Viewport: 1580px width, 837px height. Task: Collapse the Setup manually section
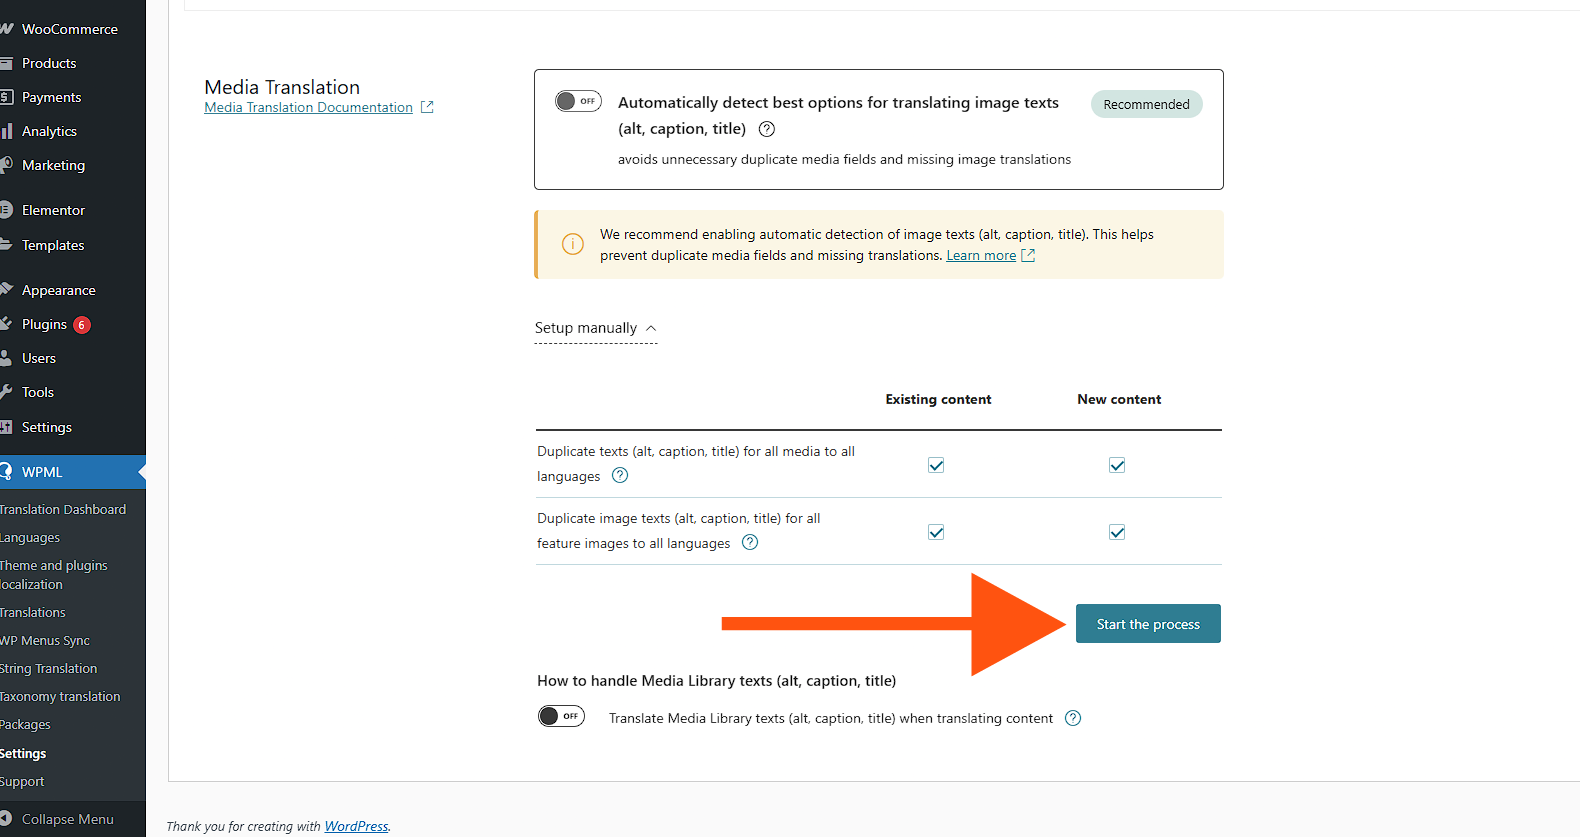(x=596, y=328)
